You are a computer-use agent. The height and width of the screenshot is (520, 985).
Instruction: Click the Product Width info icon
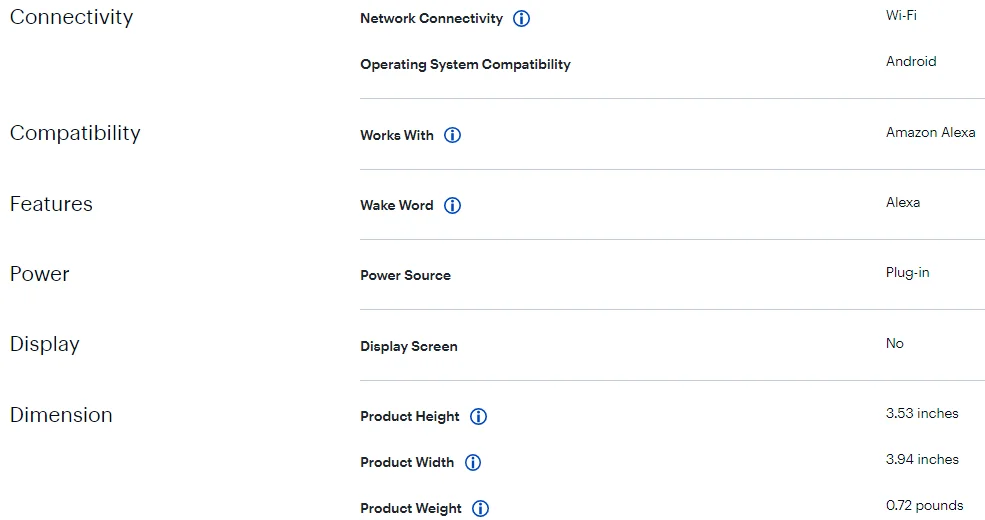click(473, 463)
